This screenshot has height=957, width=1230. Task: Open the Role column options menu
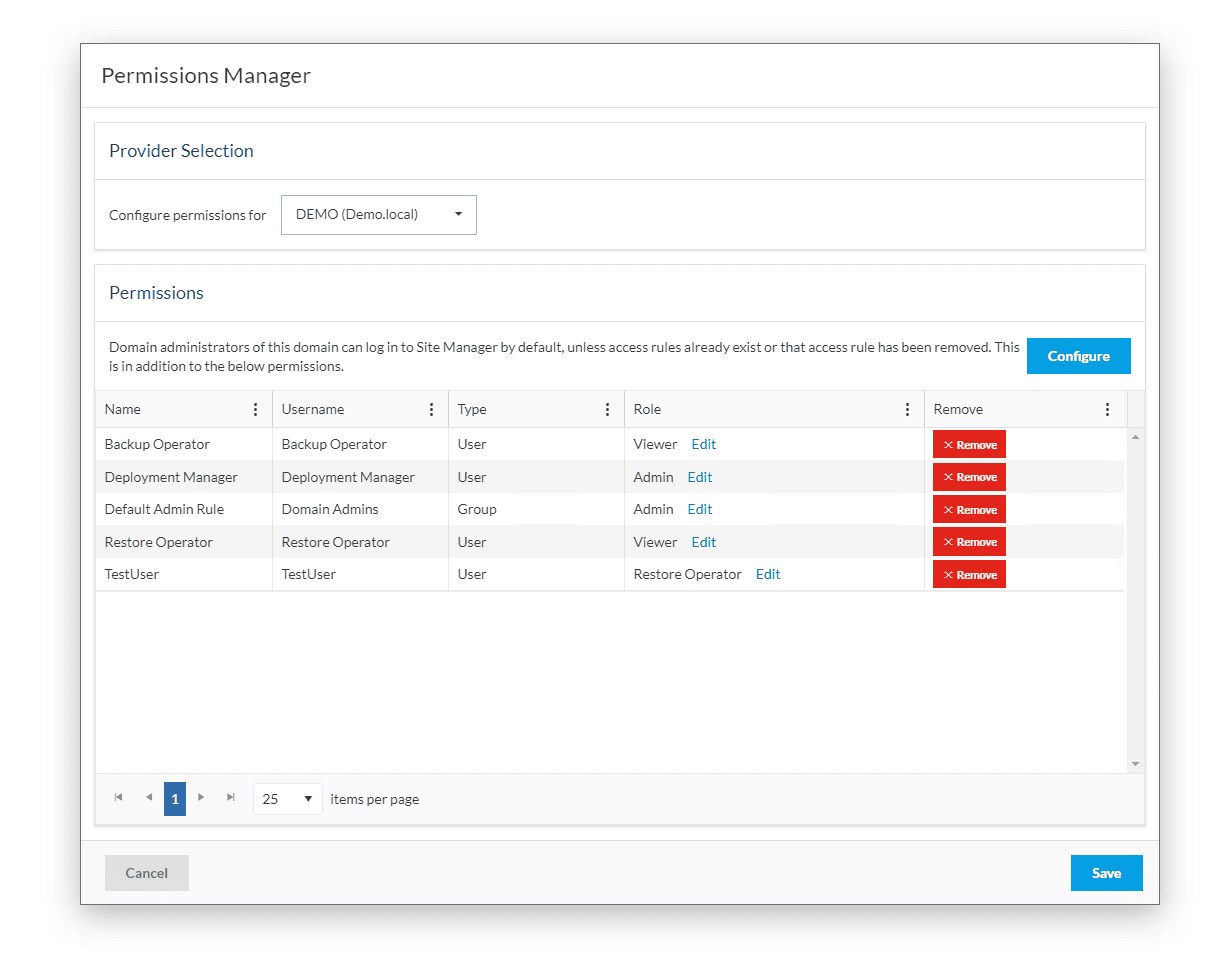point(907,409)
